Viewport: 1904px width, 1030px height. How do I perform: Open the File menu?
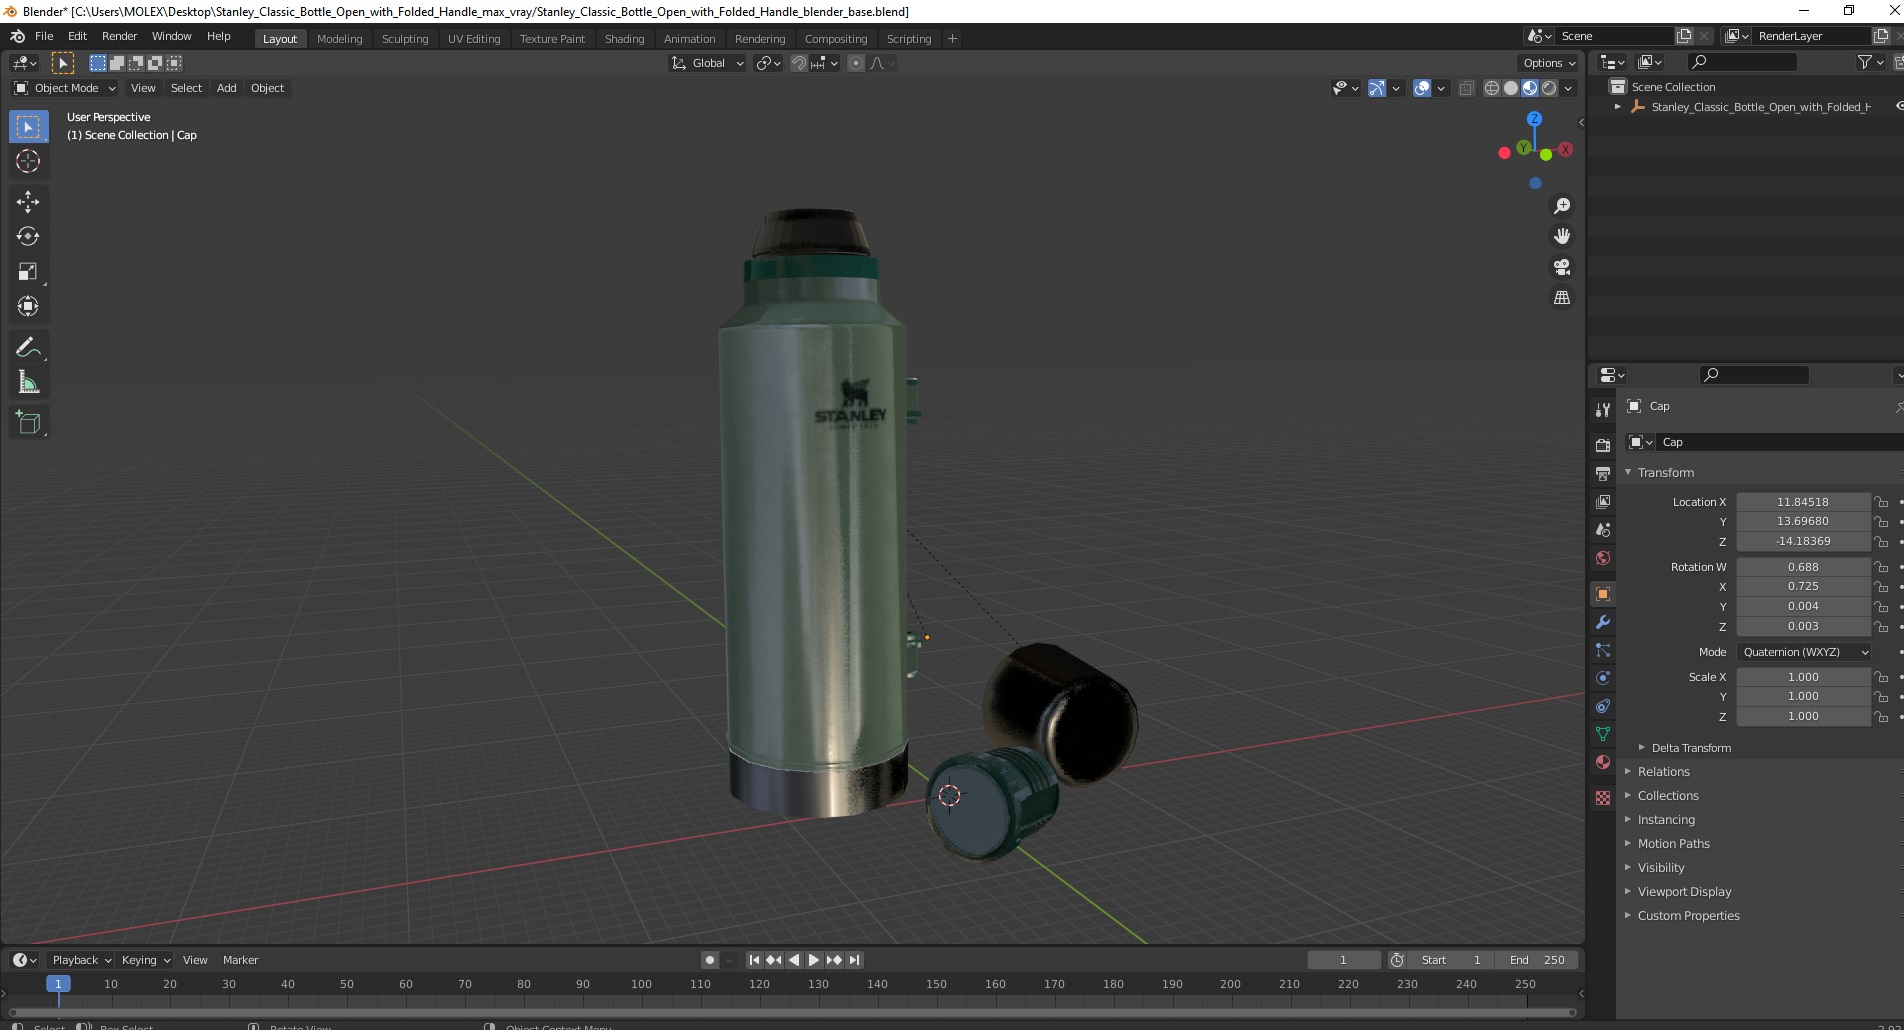(44, 36)
